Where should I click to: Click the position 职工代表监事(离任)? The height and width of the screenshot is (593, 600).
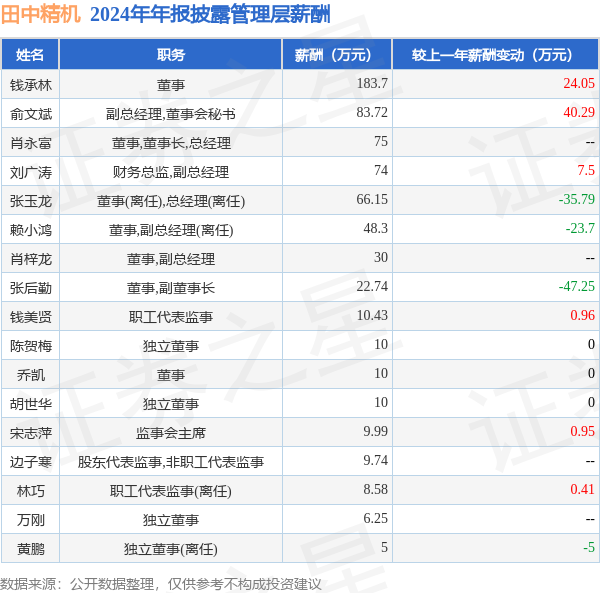[171, 491]
